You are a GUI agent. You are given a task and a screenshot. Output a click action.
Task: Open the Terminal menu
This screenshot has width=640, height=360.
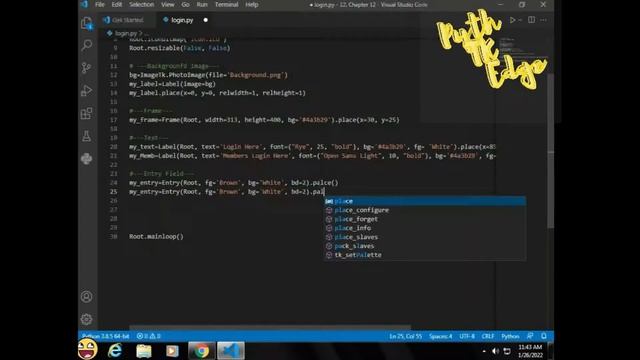point(227,4)
